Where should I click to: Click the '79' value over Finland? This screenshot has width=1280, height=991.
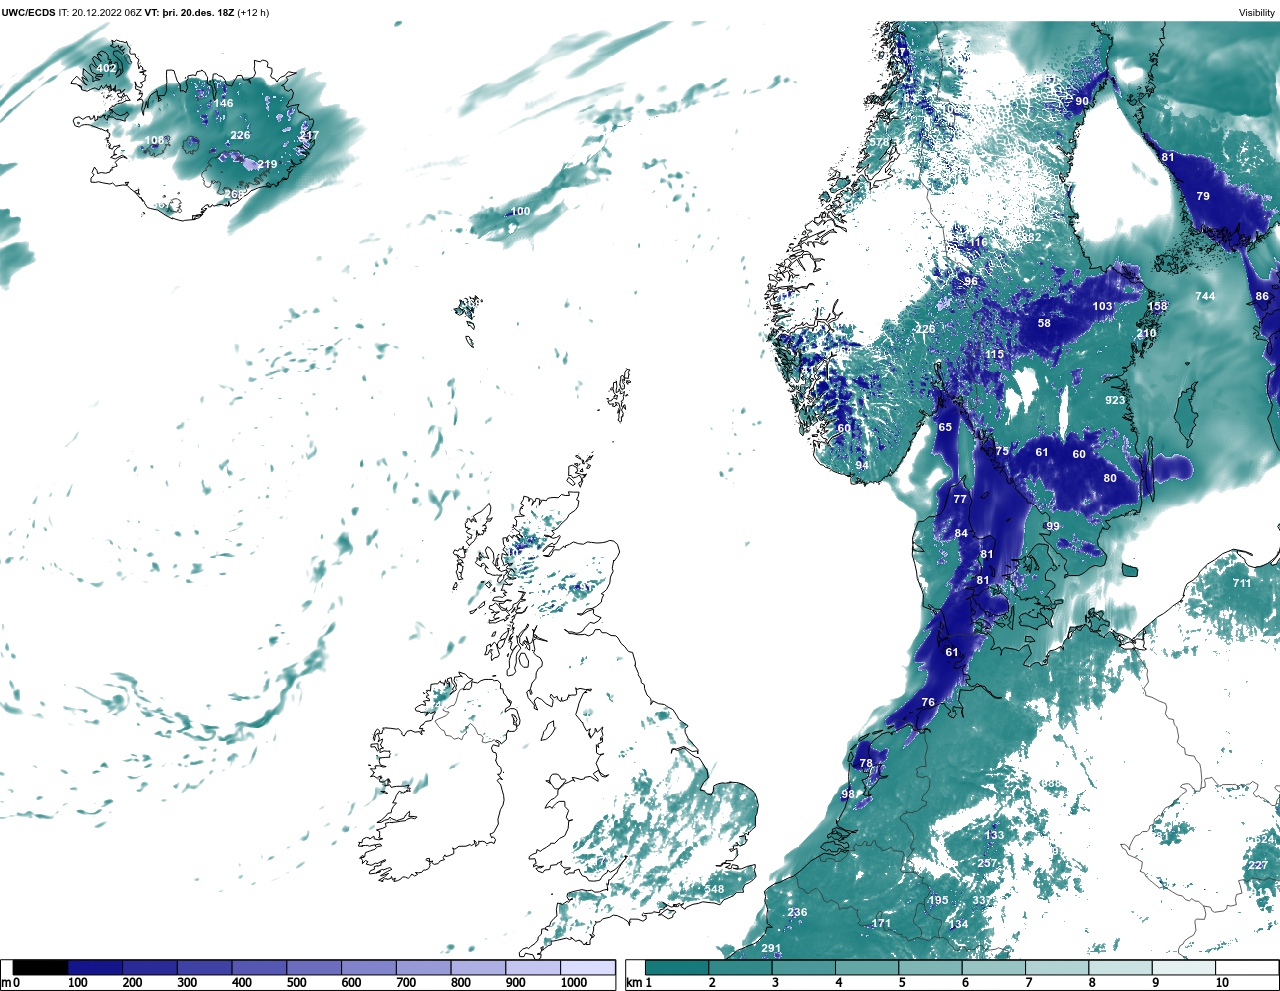click(x=1203, y=196)
